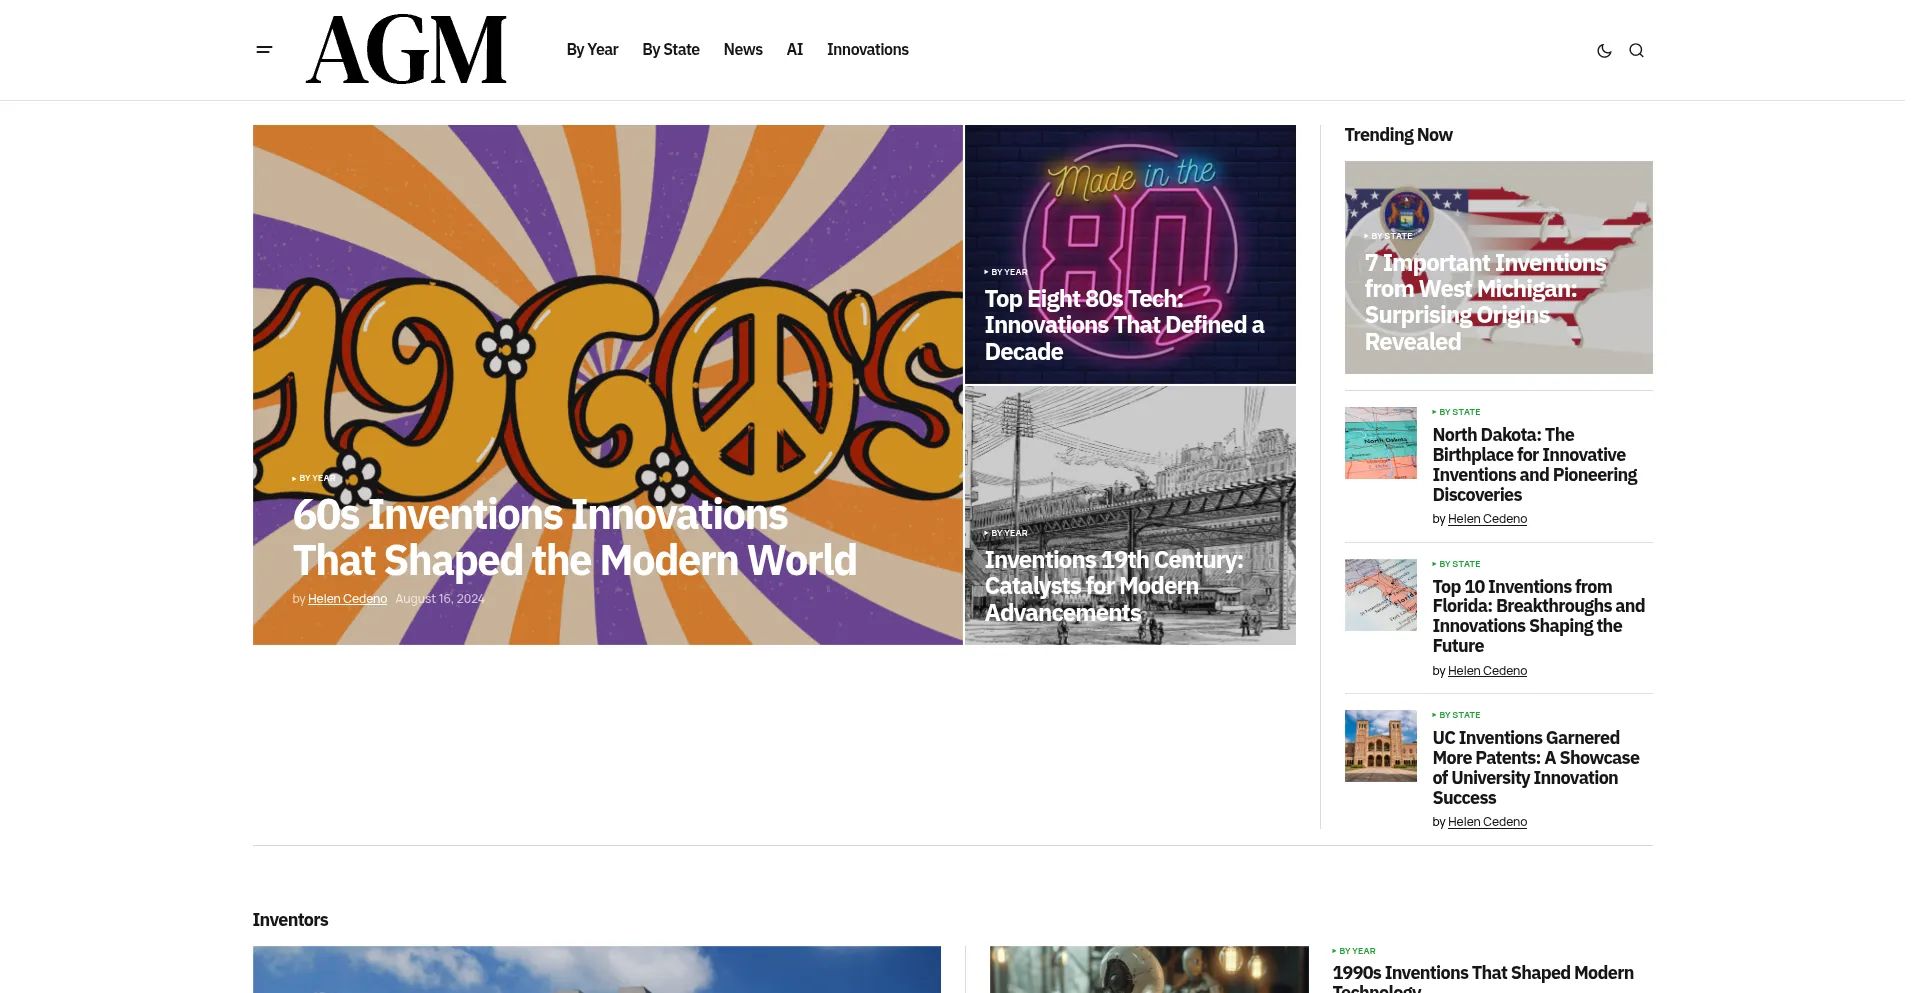
Task: Open 7 Important Inventions from West Michigan
Action: [1485, 302]
